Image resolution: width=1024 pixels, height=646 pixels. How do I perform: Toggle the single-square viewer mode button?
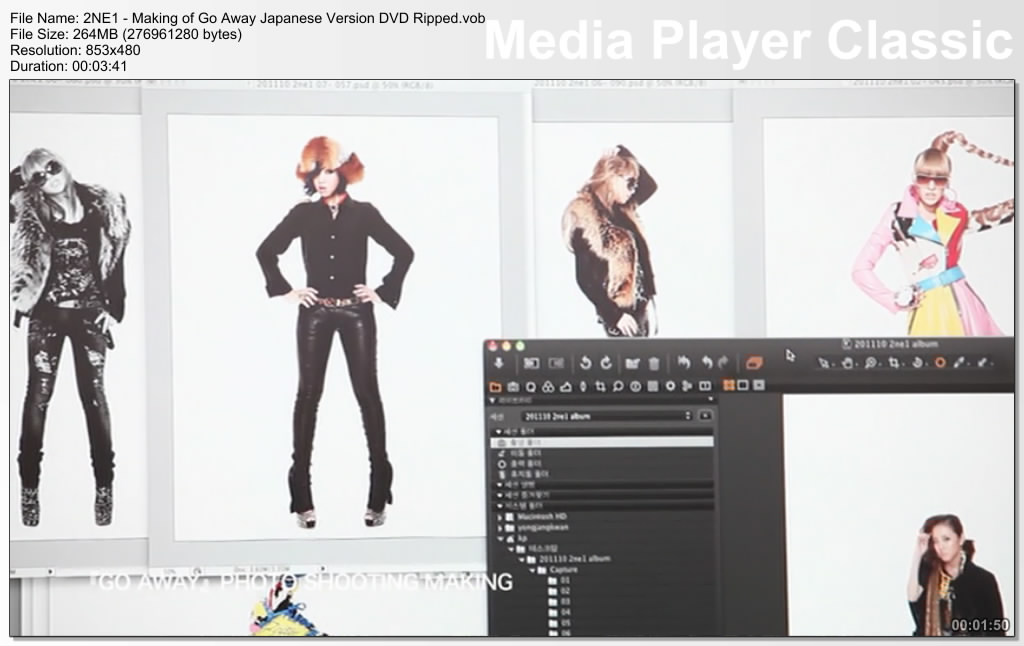[x=743, y=385]
